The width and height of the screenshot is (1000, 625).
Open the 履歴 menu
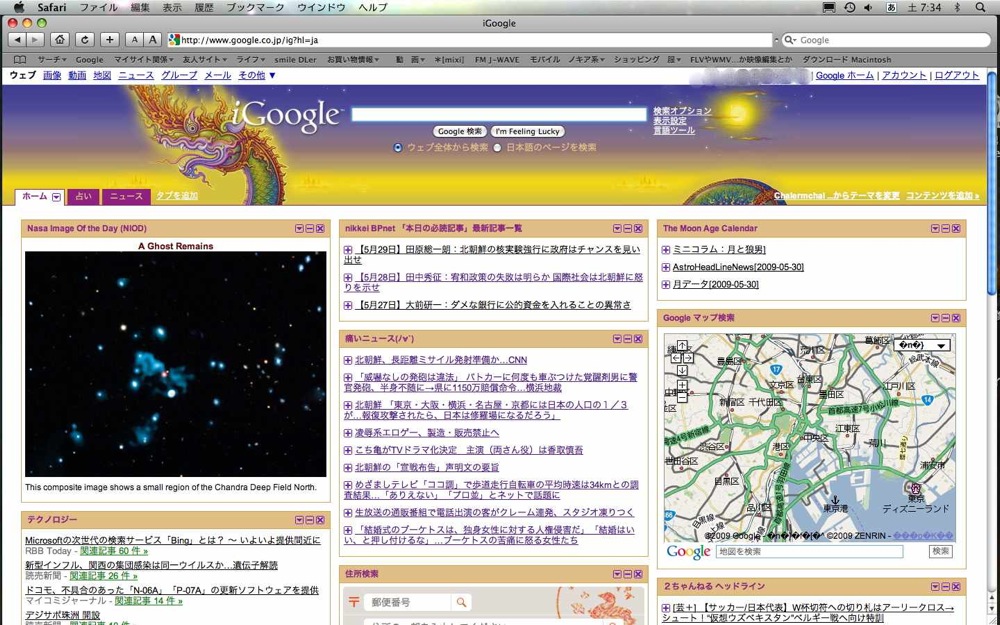[204, 7]
